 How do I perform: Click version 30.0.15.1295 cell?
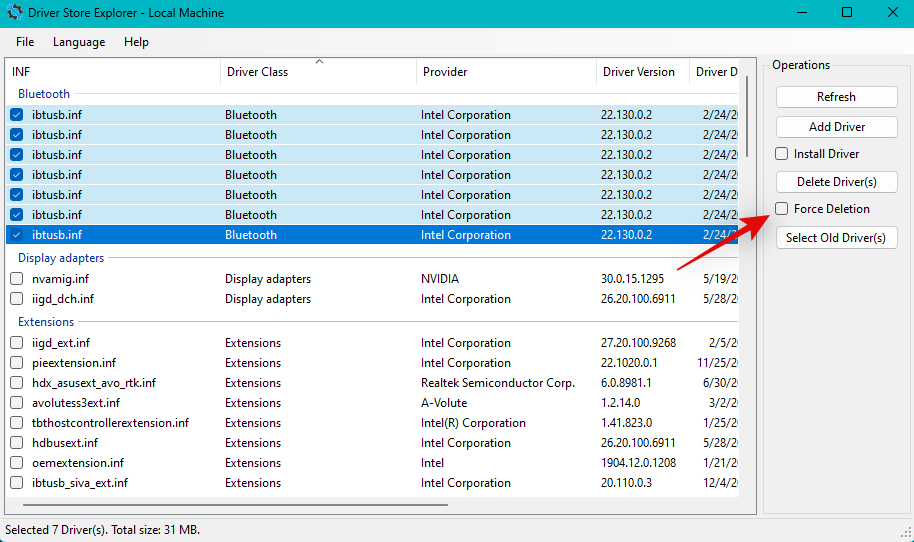tap(632, 279)
